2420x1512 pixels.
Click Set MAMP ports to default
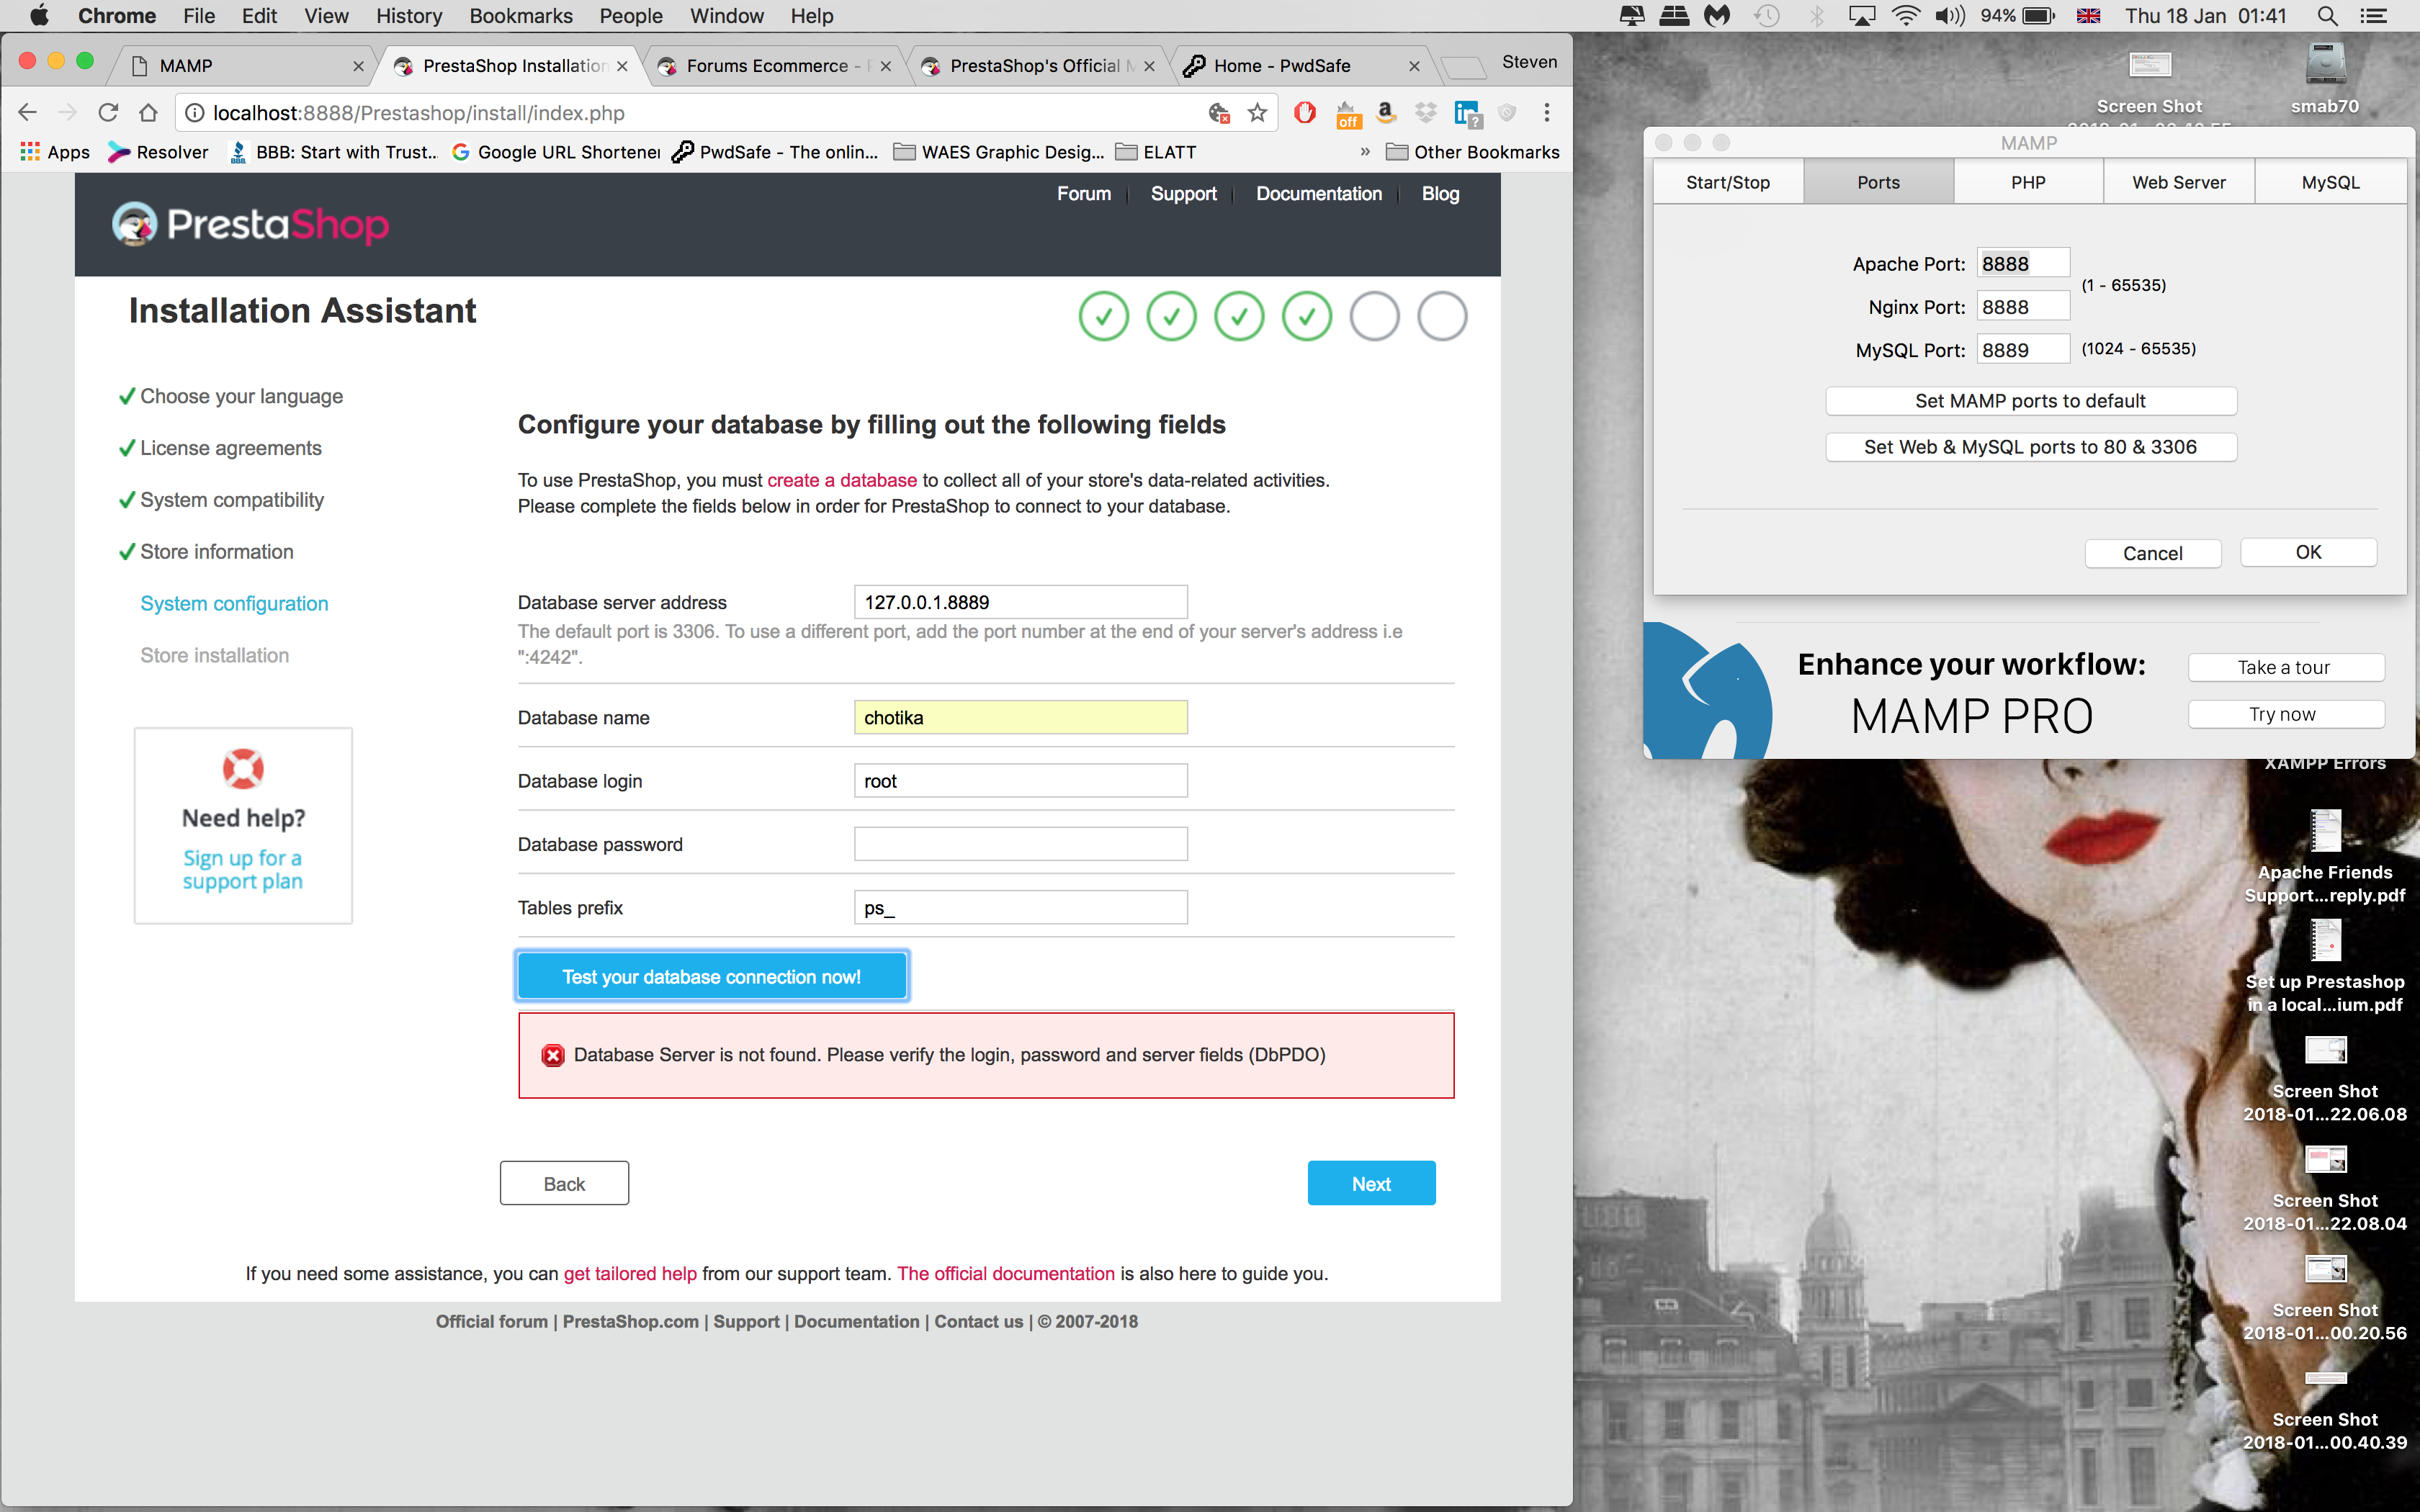point(2030,401)
